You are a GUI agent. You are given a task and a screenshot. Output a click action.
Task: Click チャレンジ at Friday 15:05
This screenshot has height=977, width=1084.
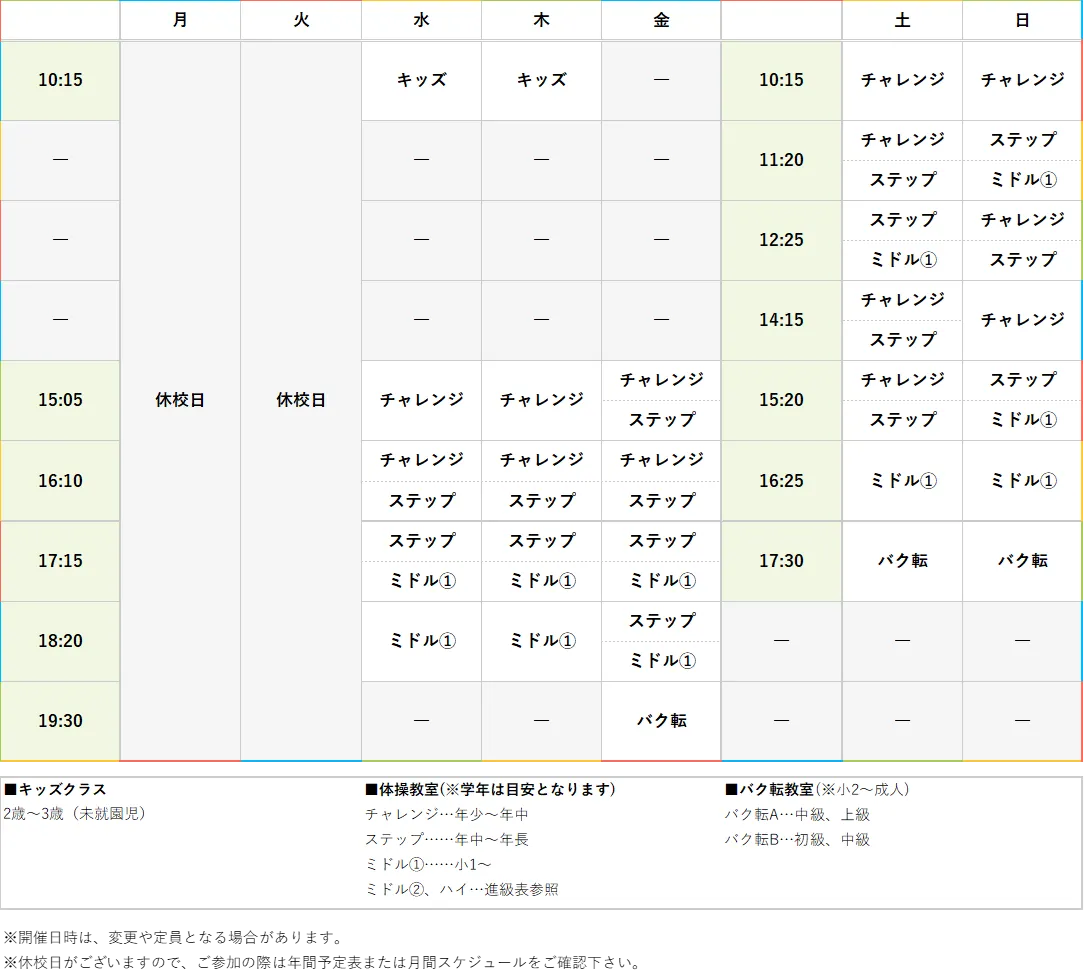tap(660, 381)
